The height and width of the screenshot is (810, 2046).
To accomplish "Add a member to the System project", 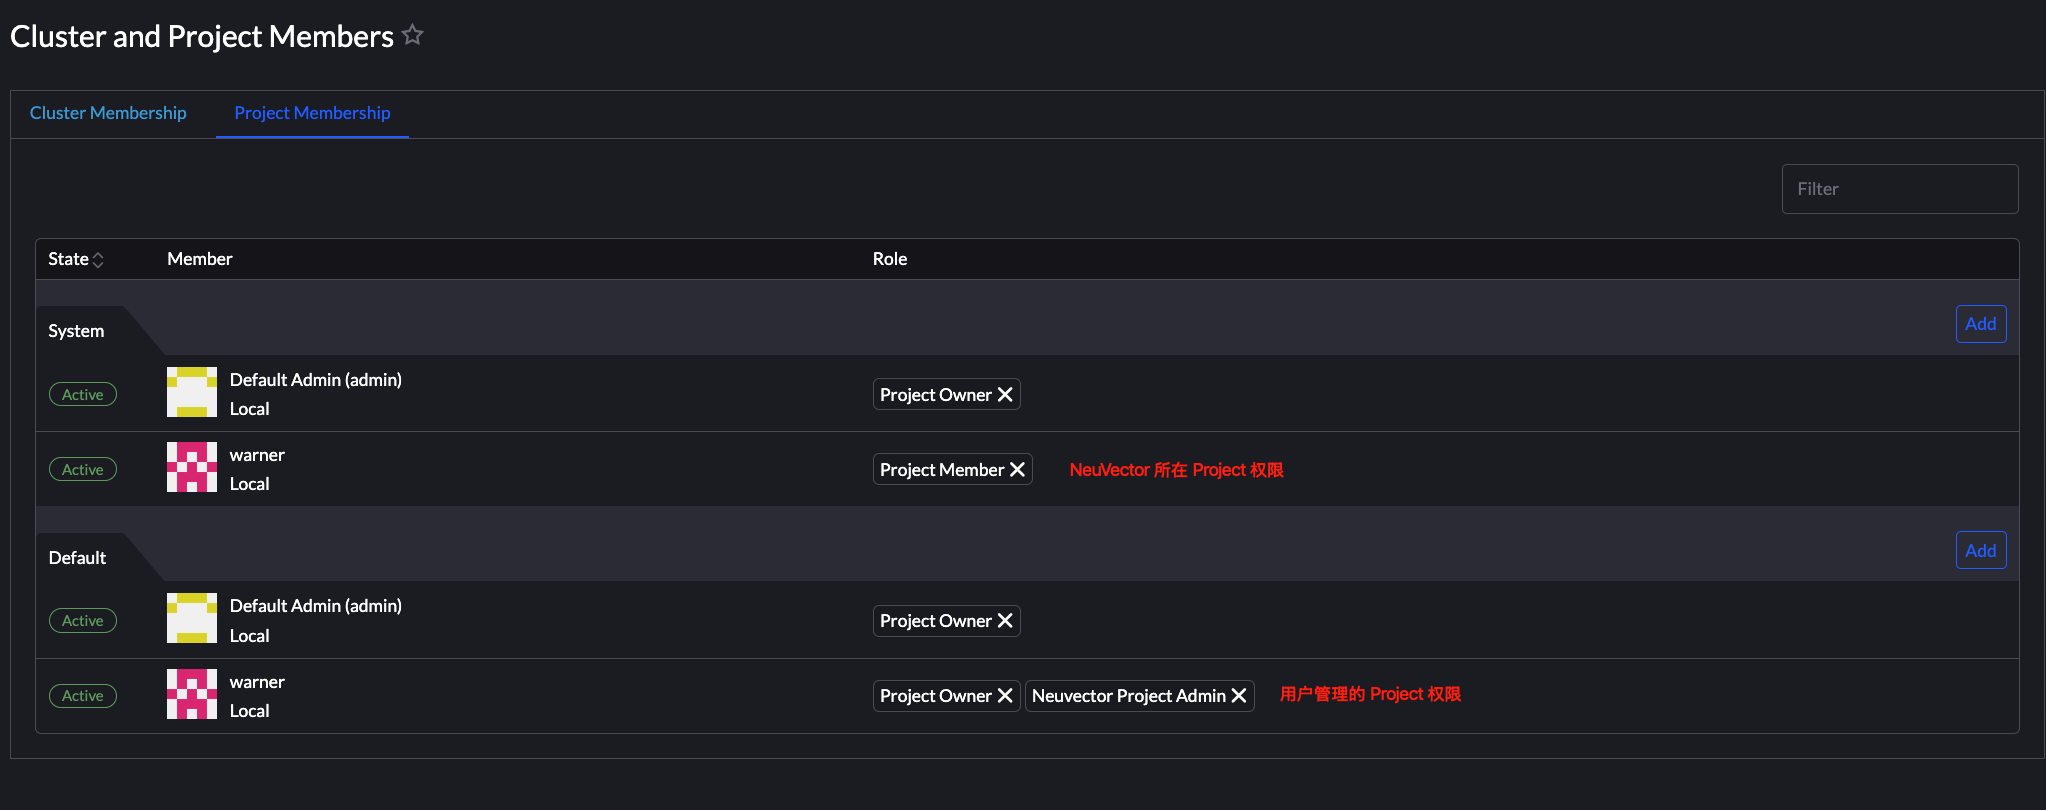I will (x=1980, y=324).
